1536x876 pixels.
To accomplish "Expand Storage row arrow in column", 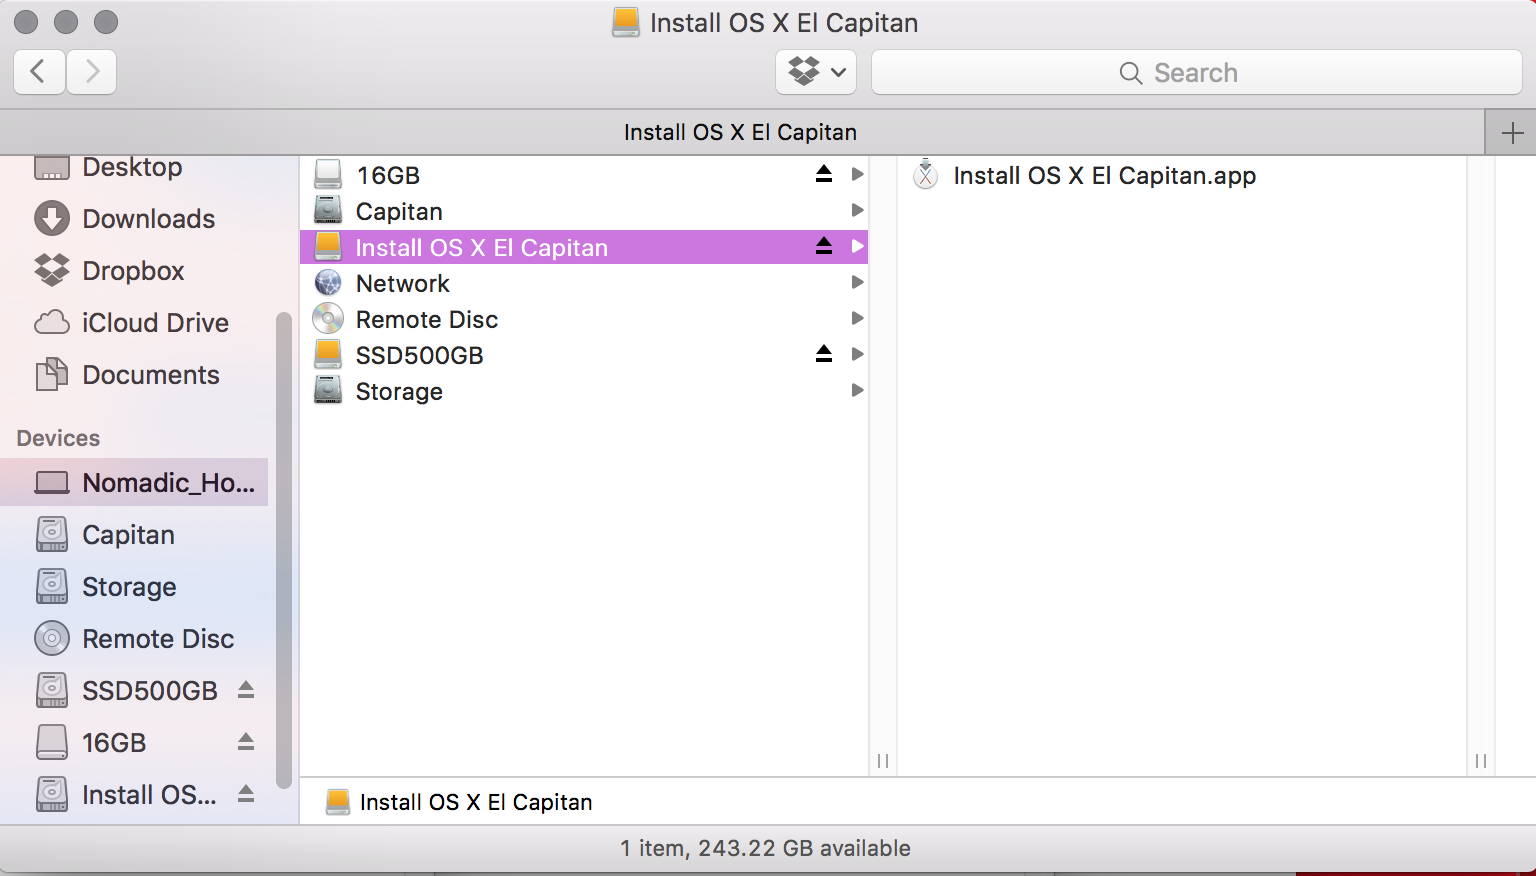I will [857, 390].
